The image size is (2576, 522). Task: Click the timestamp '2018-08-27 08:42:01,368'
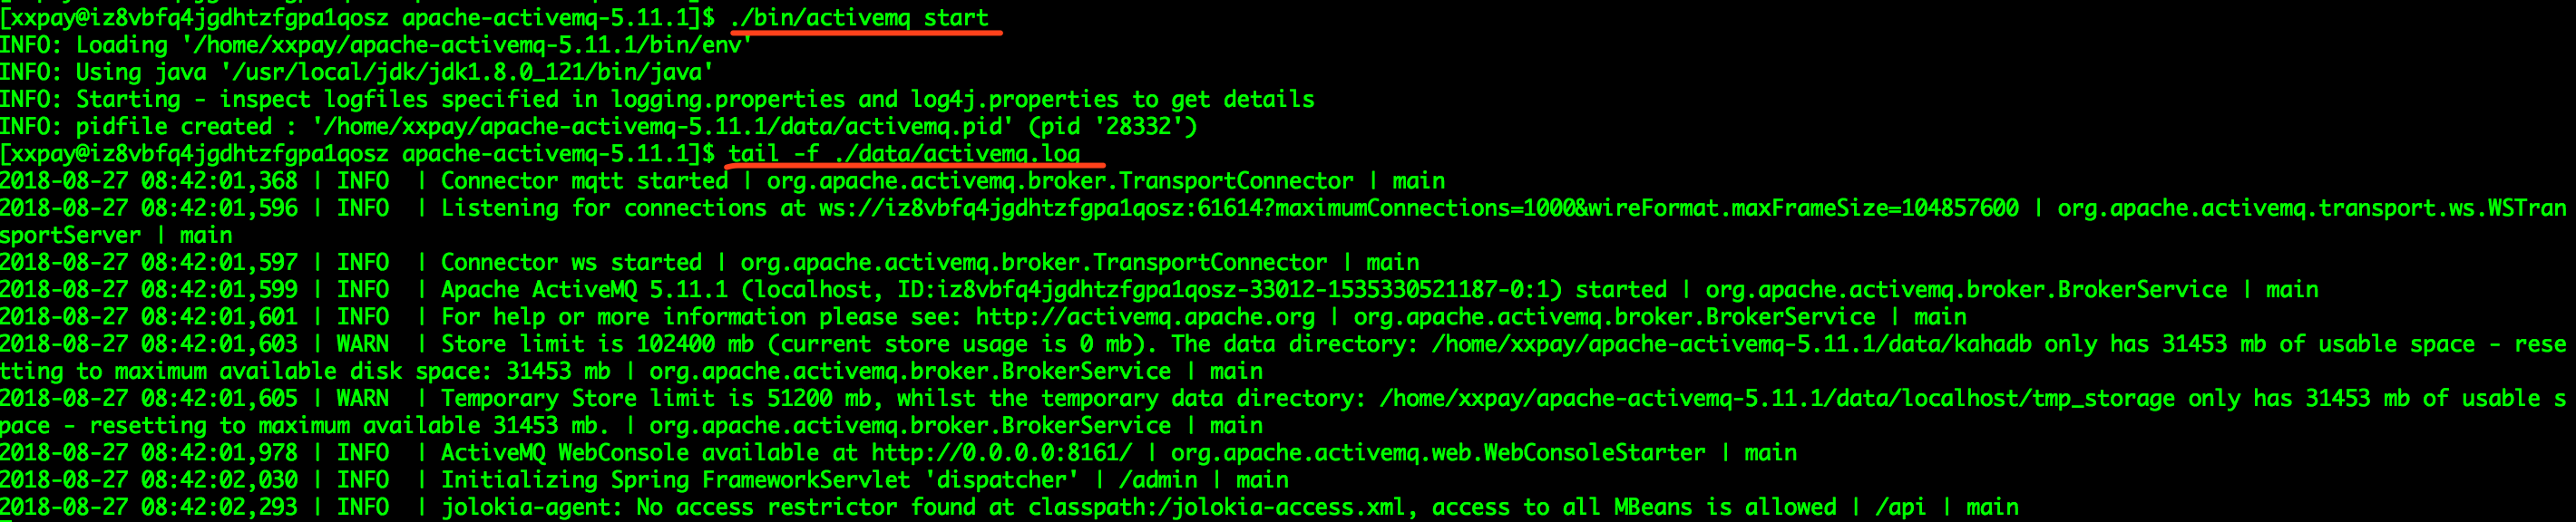pyautogui.click(x=149, y=181)
